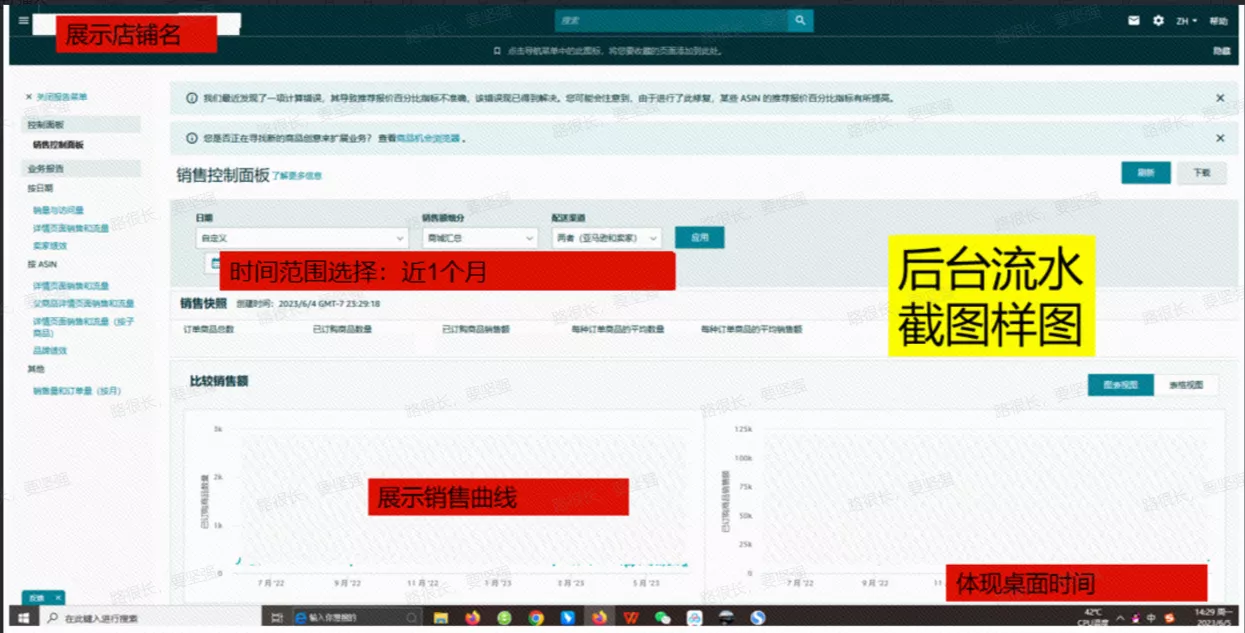Viewport: 1245px width, 633px height.
Task: Launch WPS Office from the taskbar
Action: 631,617
